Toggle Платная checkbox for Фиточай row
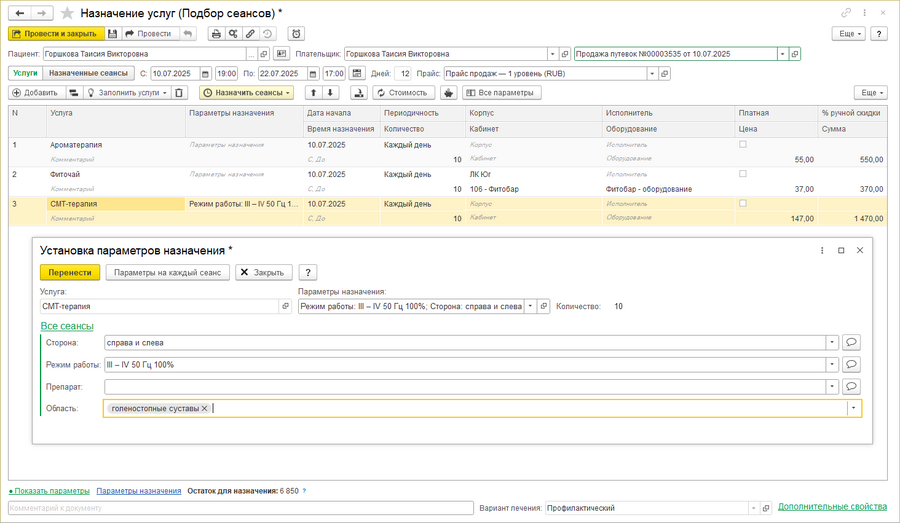Image resolution: width=900 pixels, height=523 pixels. [x=742, y=174]
